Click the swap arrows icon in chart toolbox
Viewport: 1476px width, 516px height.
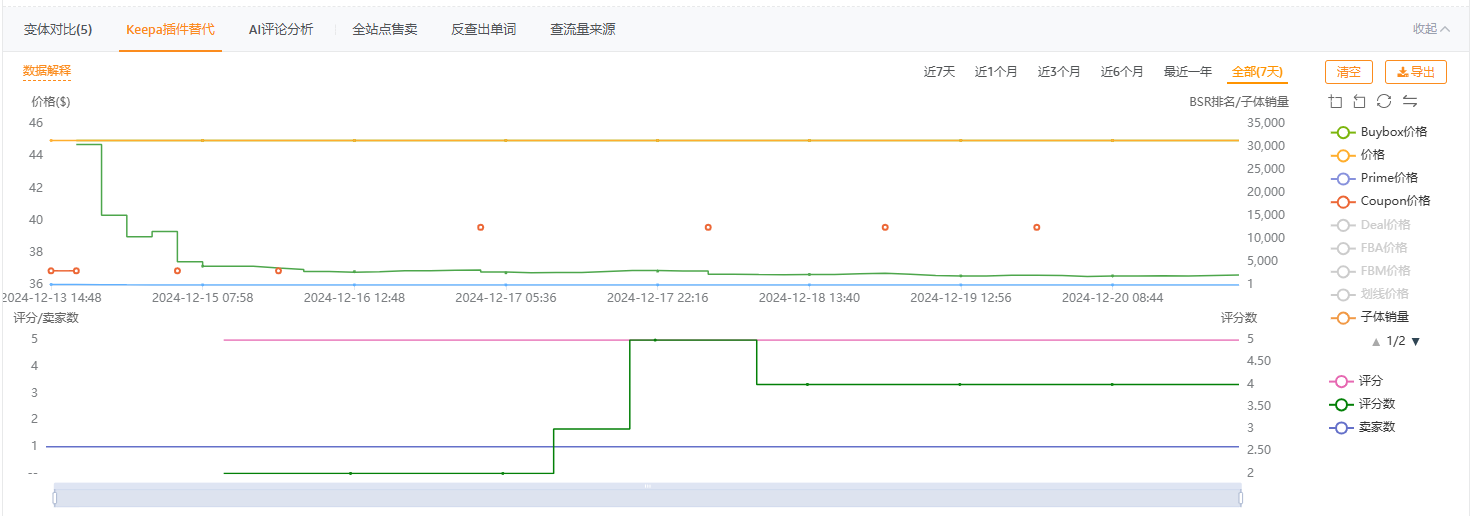[1410, 101]
